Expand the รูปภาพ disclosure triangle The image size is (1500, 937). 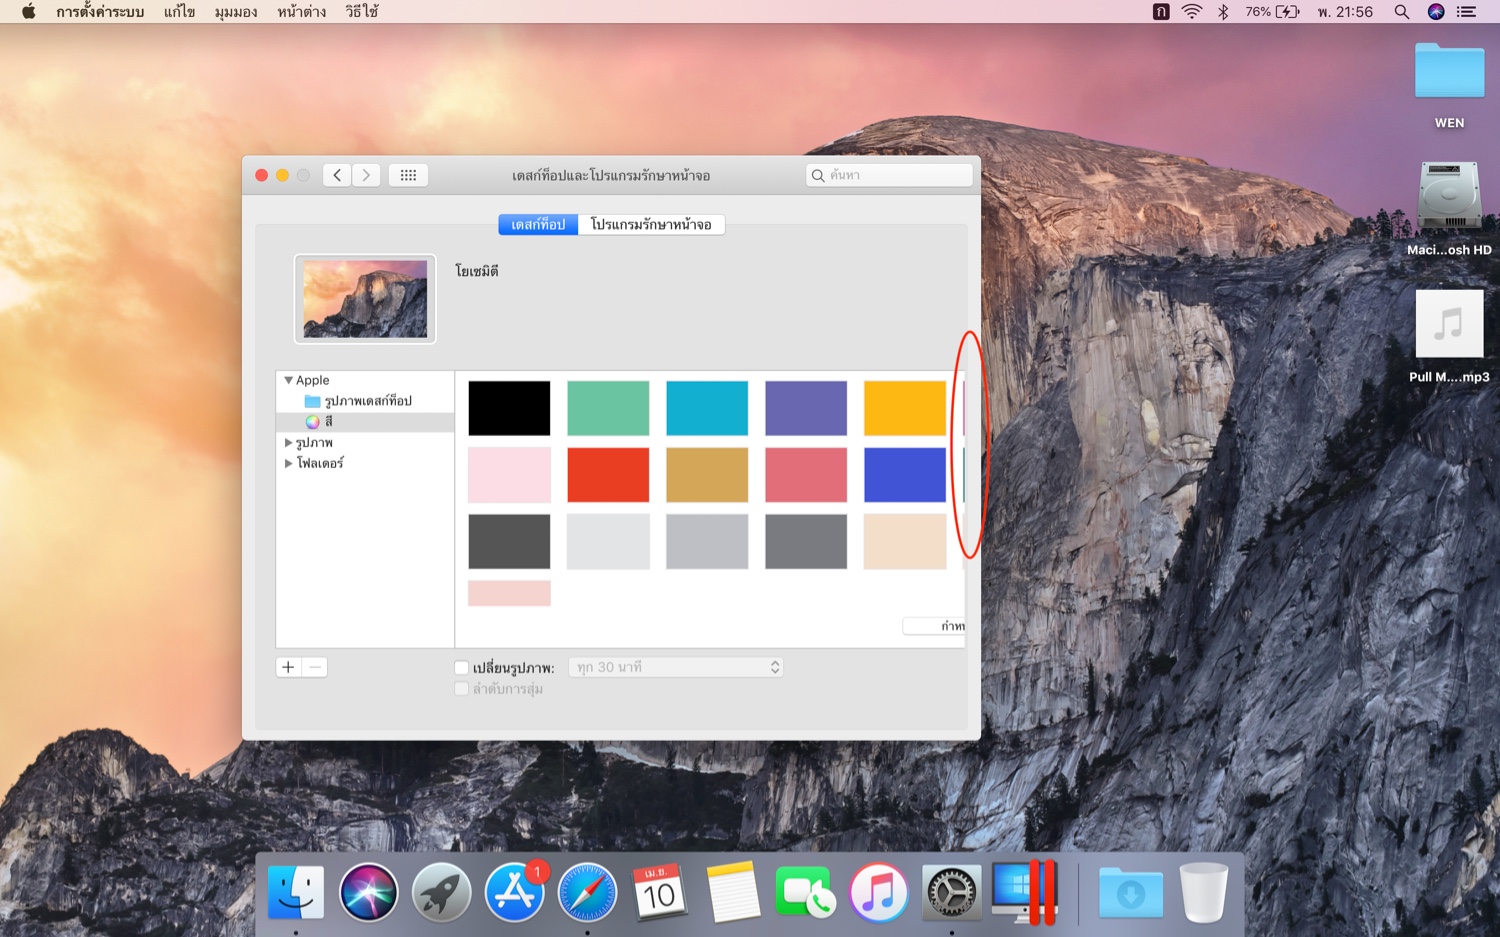click(288, 442)
